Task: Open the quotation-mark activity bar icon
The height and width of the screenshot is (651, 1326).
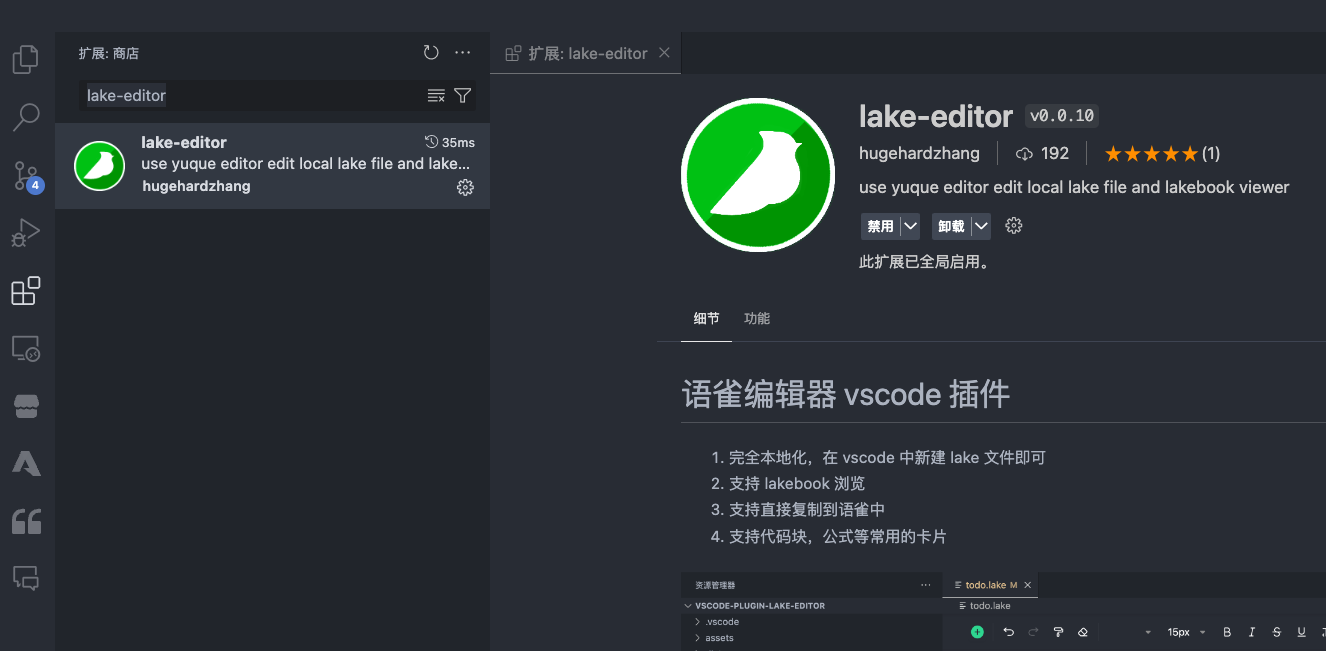Action: click(x=26, y=521)
